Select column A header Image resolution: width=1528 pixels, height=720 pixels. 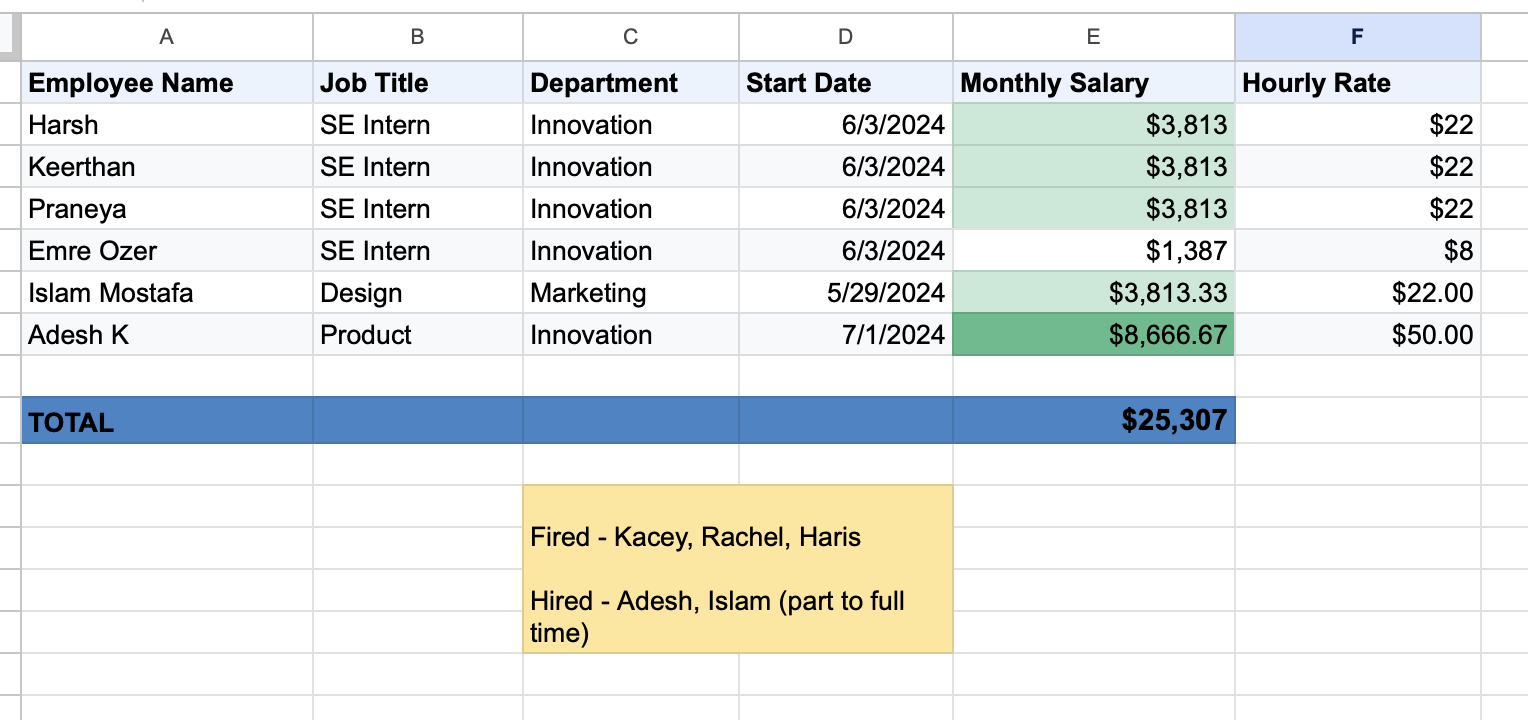[167, 37]
